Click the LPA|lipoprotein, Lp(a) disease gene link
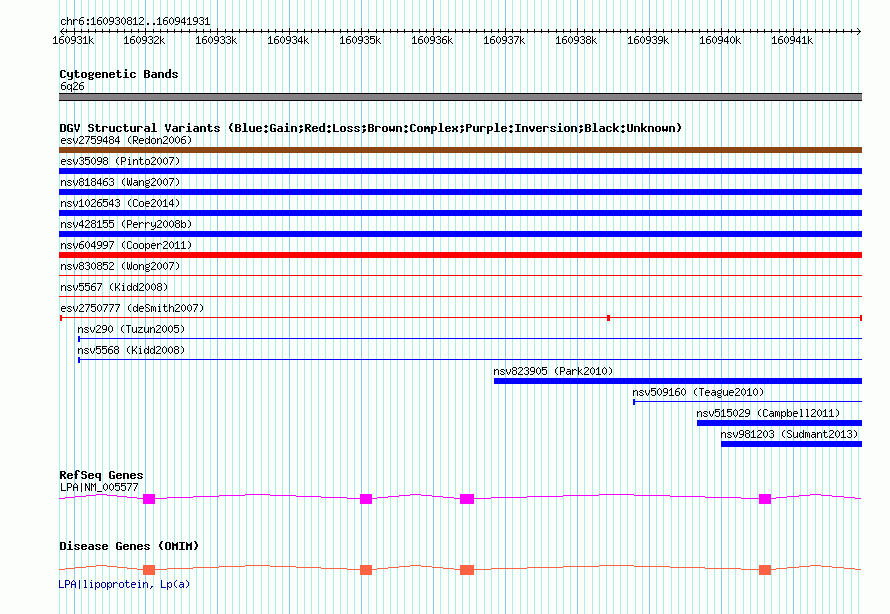890x614 pixels. [124, 583]
